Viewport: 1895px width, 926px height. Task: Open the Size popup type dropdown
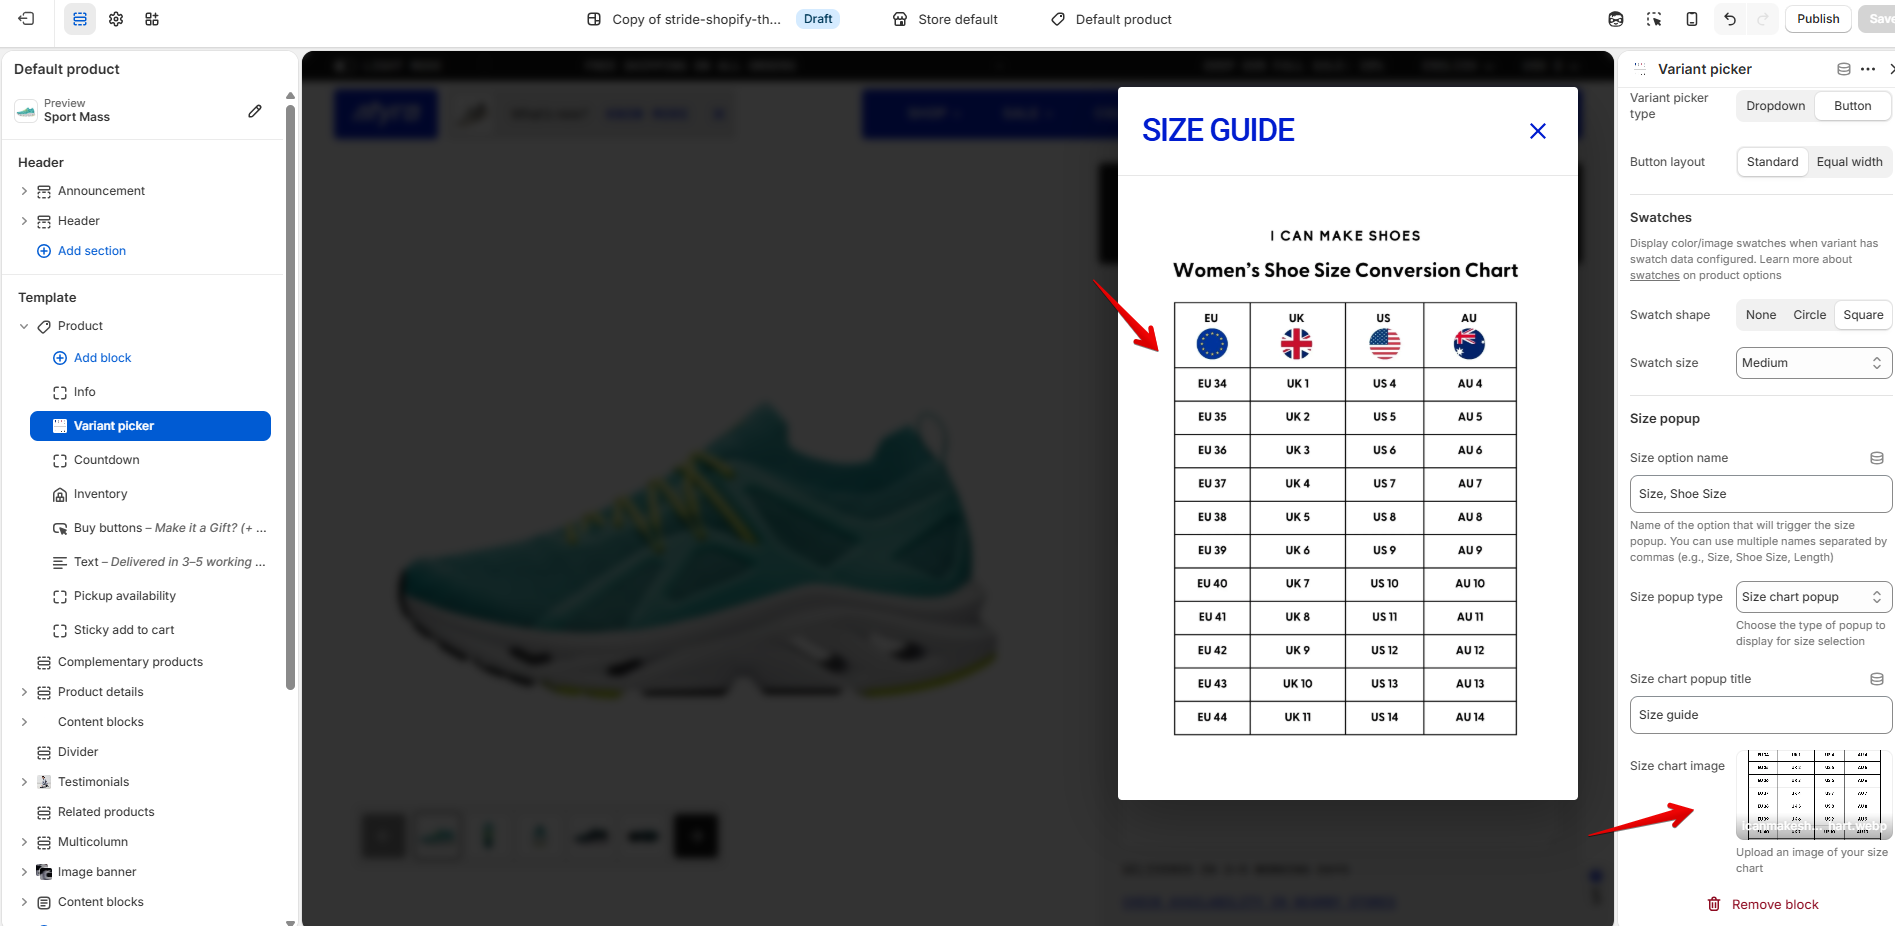1813,597
